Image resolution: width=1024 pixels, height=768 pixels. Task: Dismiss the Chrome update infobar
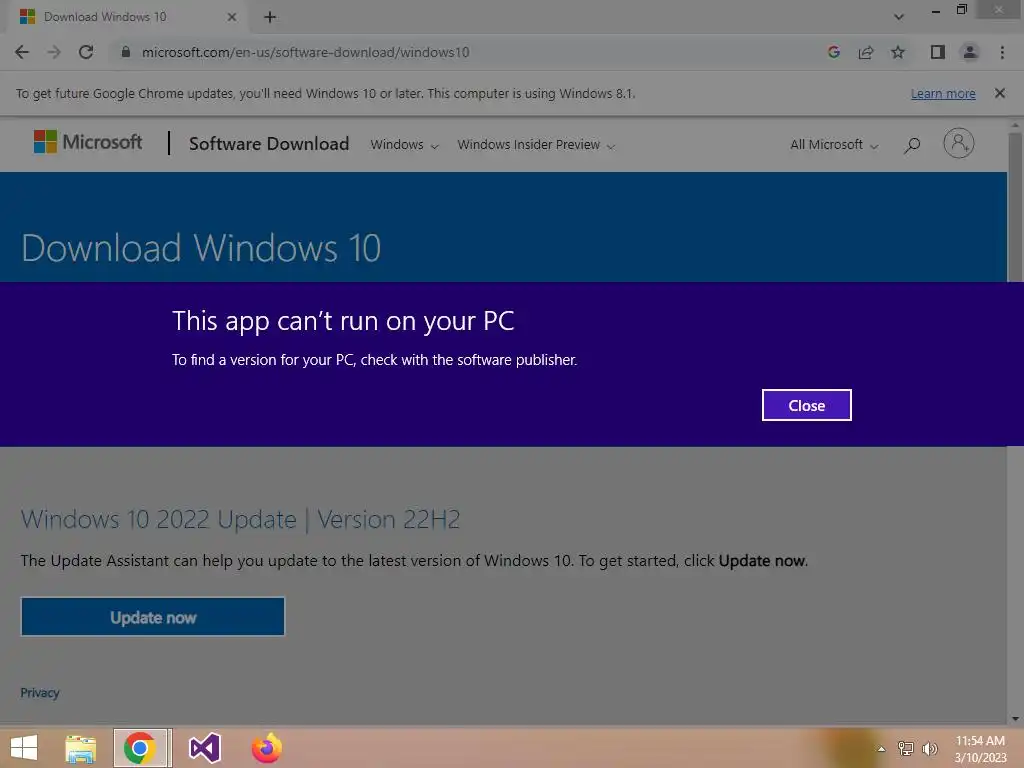999,93
